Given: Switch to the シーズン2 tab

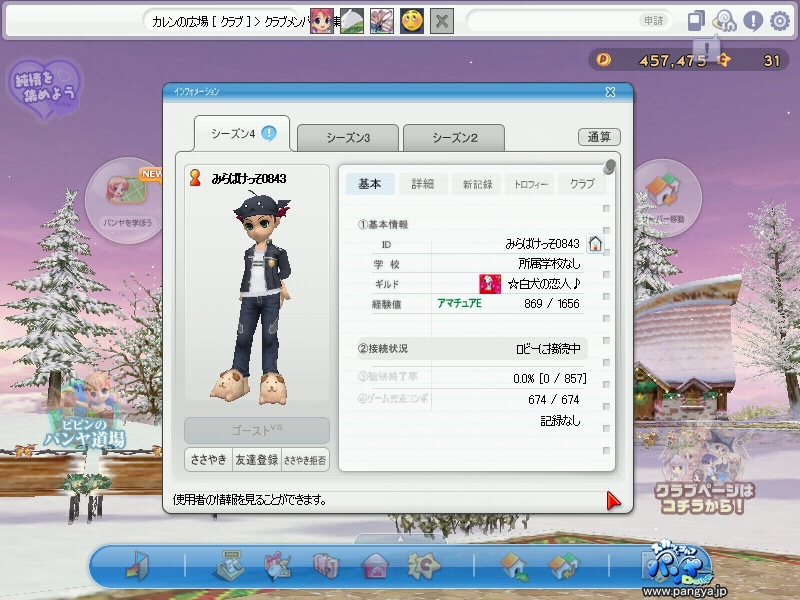Looking at the screenshot, I should coord(454,138).
